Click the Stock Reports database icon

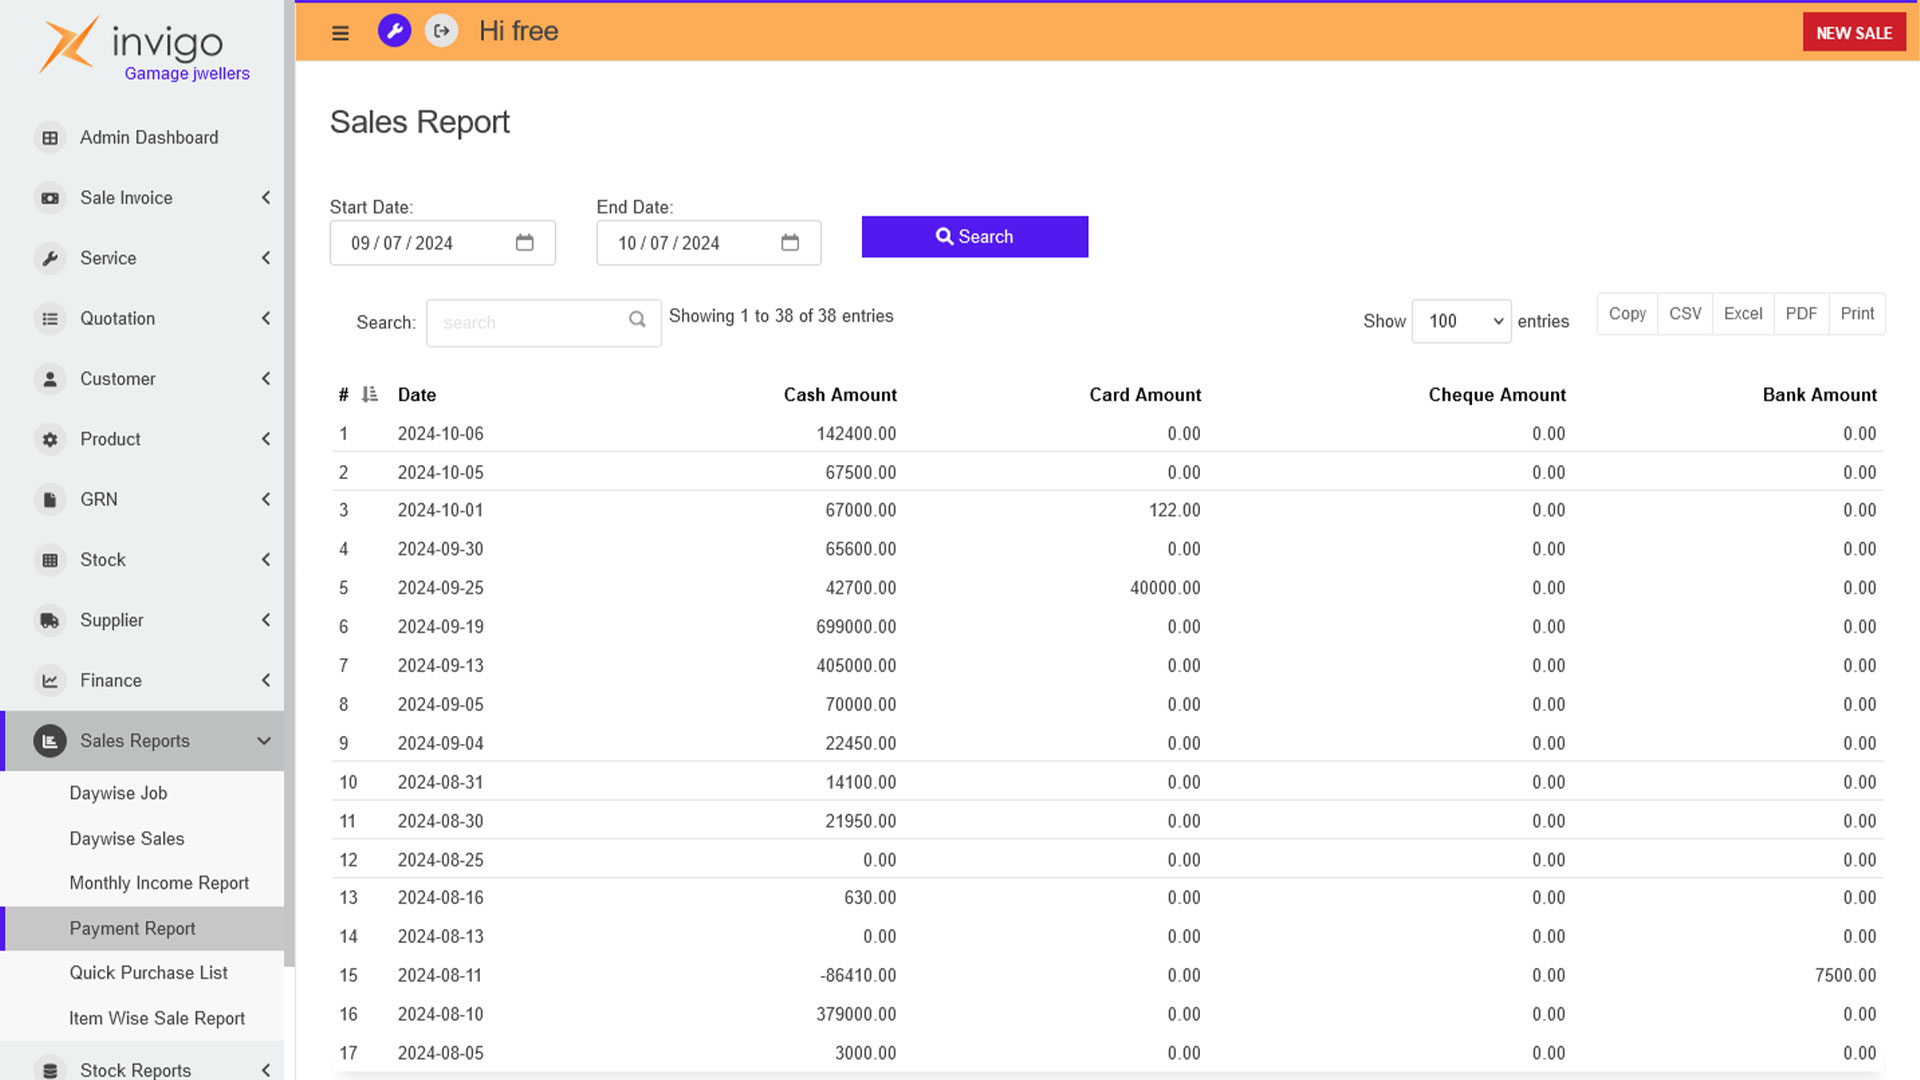point(50,1069)
